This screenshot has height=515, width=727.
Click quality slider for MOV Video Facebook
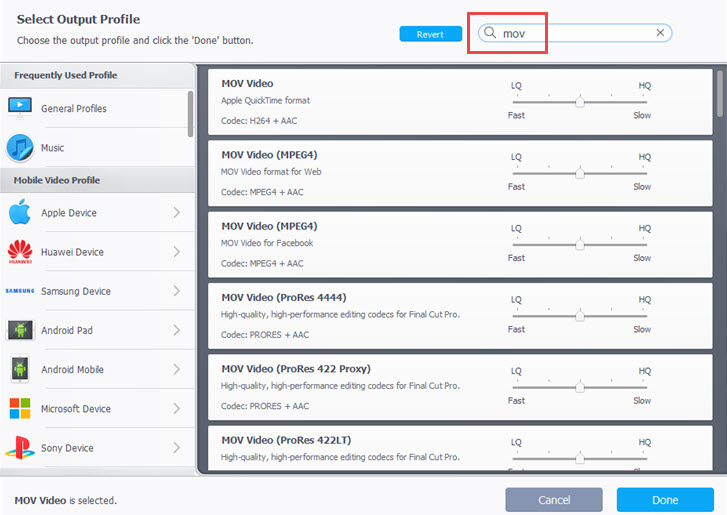tap(580, 244)
